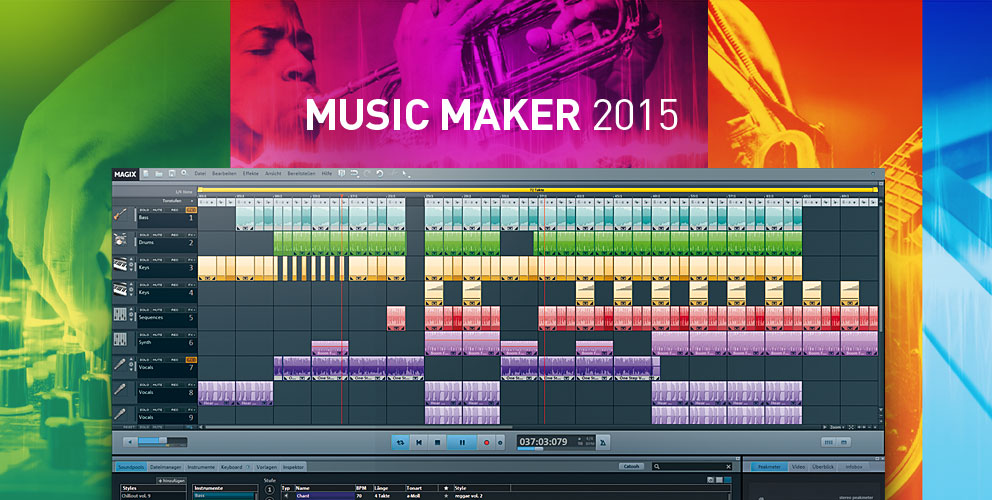Mute the Bass track
Viewport: 992px width, 500px height.
(158, 210)
